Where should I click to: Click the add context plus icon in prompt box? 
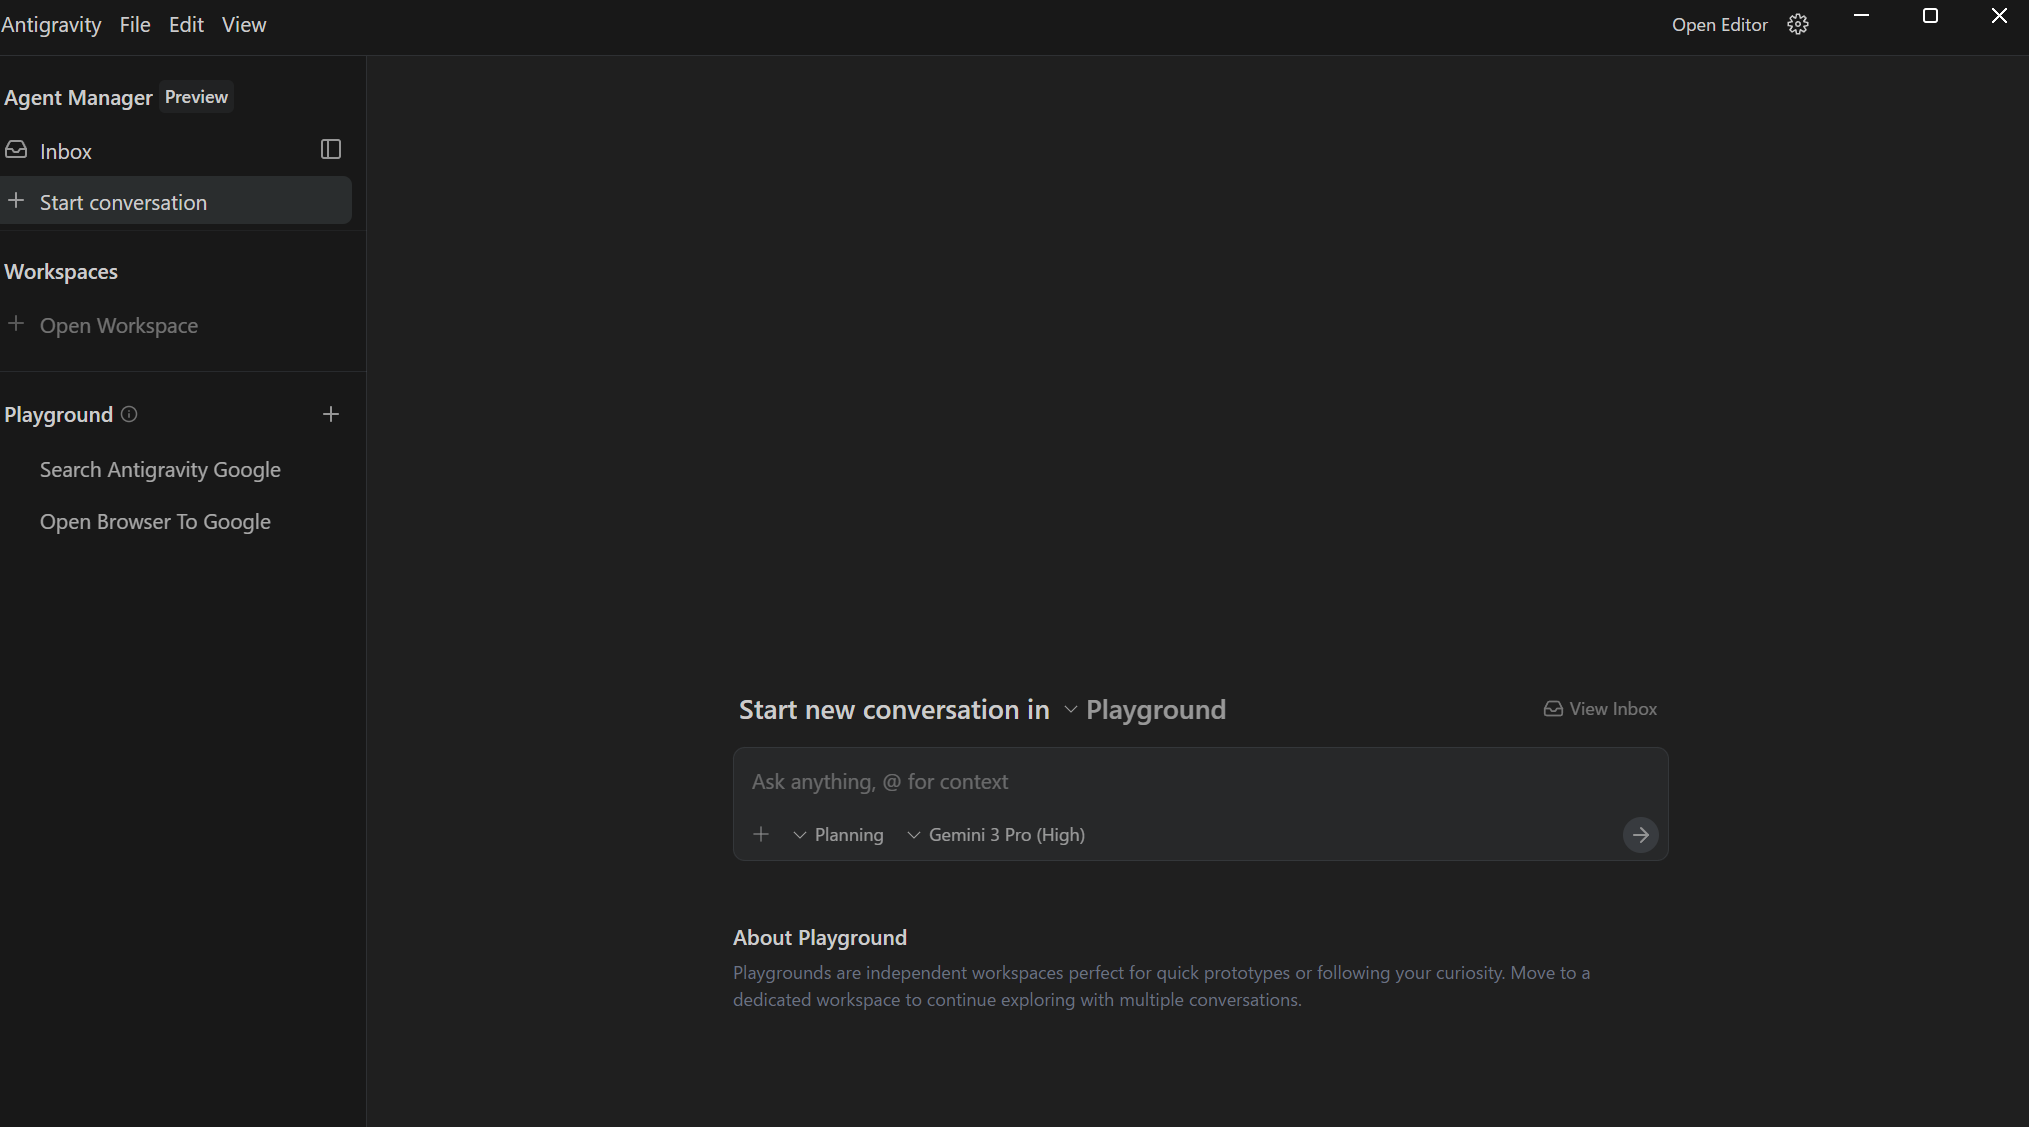tap(761, 834)
